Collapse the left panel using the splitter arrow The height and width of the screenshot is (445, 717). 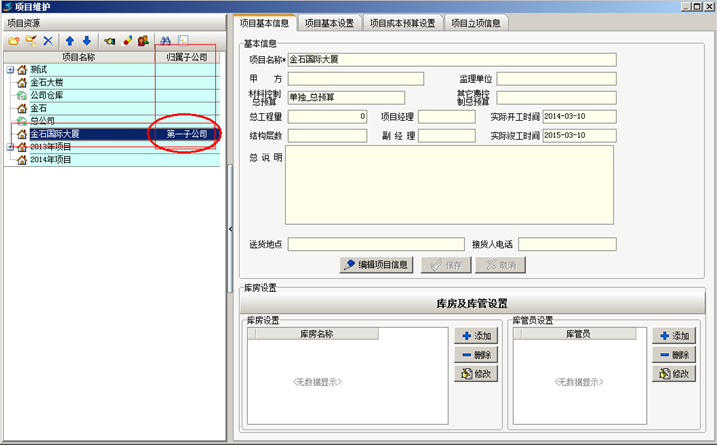tap(231, 229)
